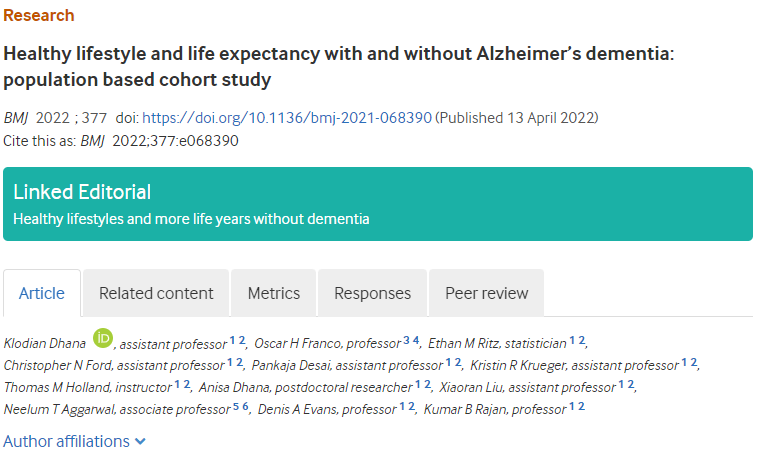Screen dimensions: 759x453
Task: Click affiliation 1 after Klodian Dhana assistant professor
Action: tap(232, 341)
